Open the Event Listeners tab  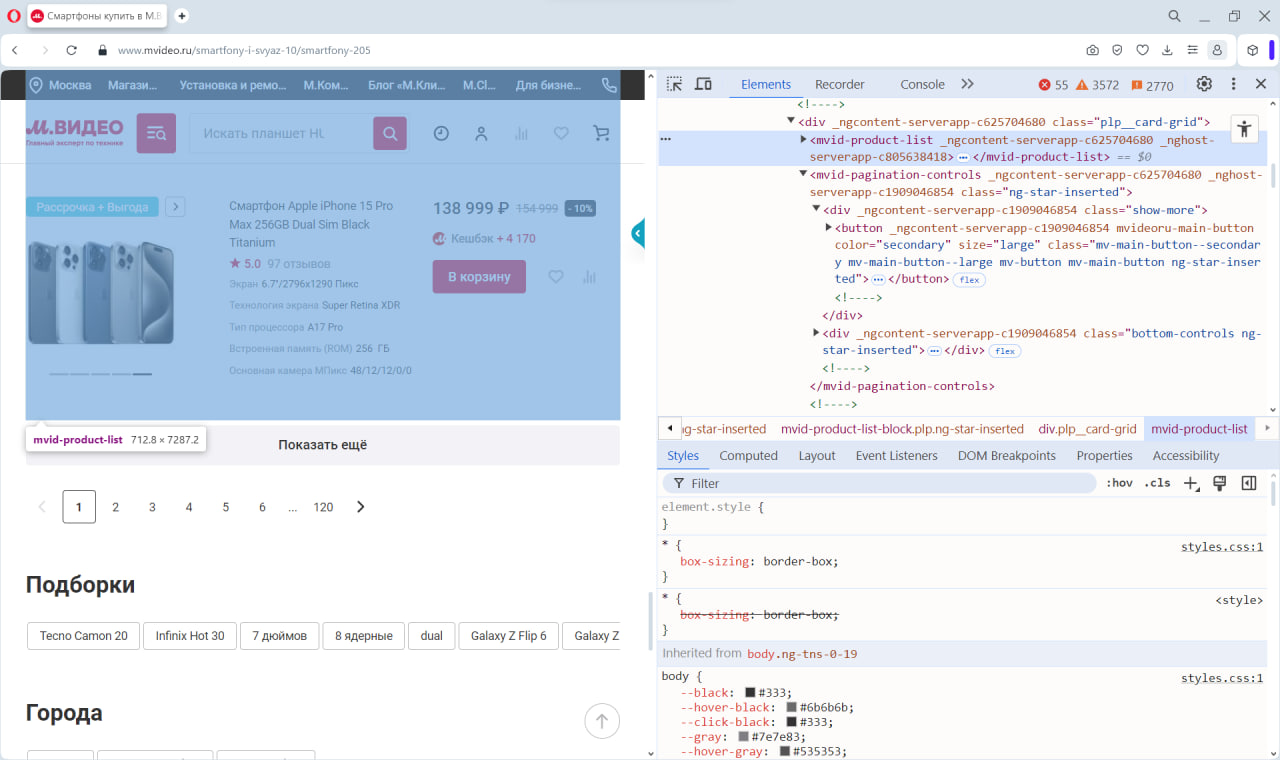pos(897,455)
